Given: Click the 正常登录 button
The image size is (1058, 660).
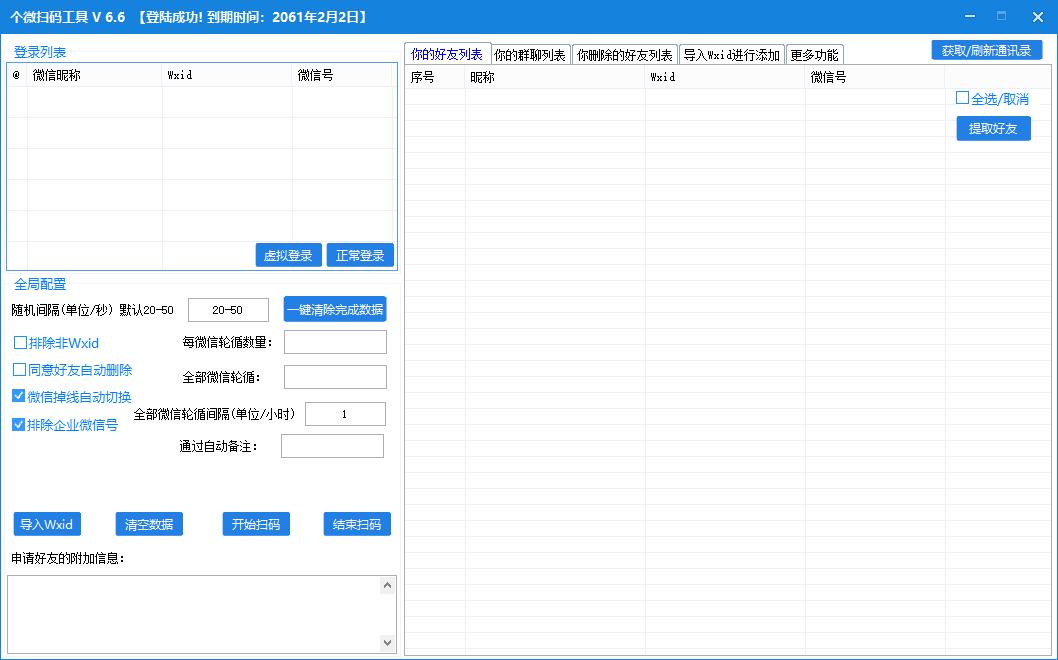Looking at the screenshot, I should [360, 255].
